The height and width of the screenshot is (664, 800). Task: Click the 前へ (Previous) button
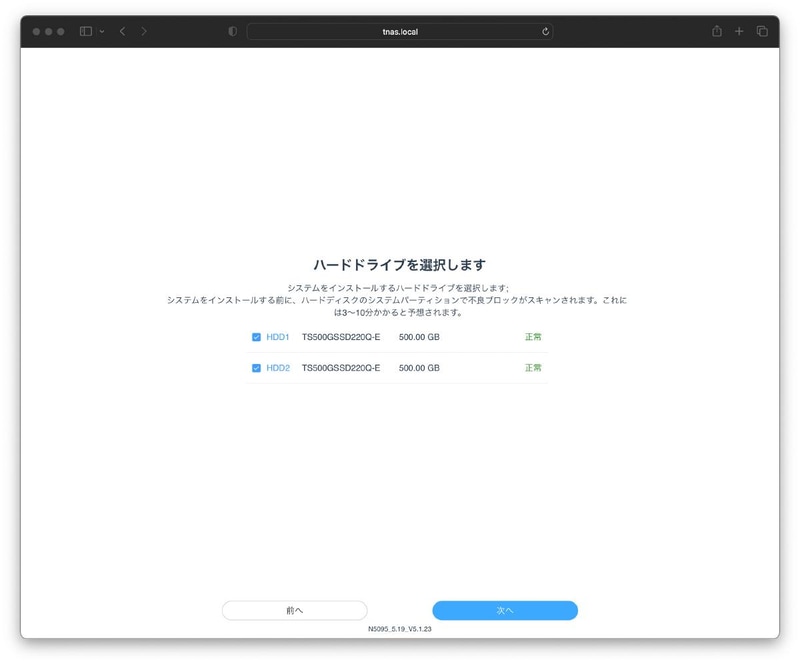pos(295,610)
